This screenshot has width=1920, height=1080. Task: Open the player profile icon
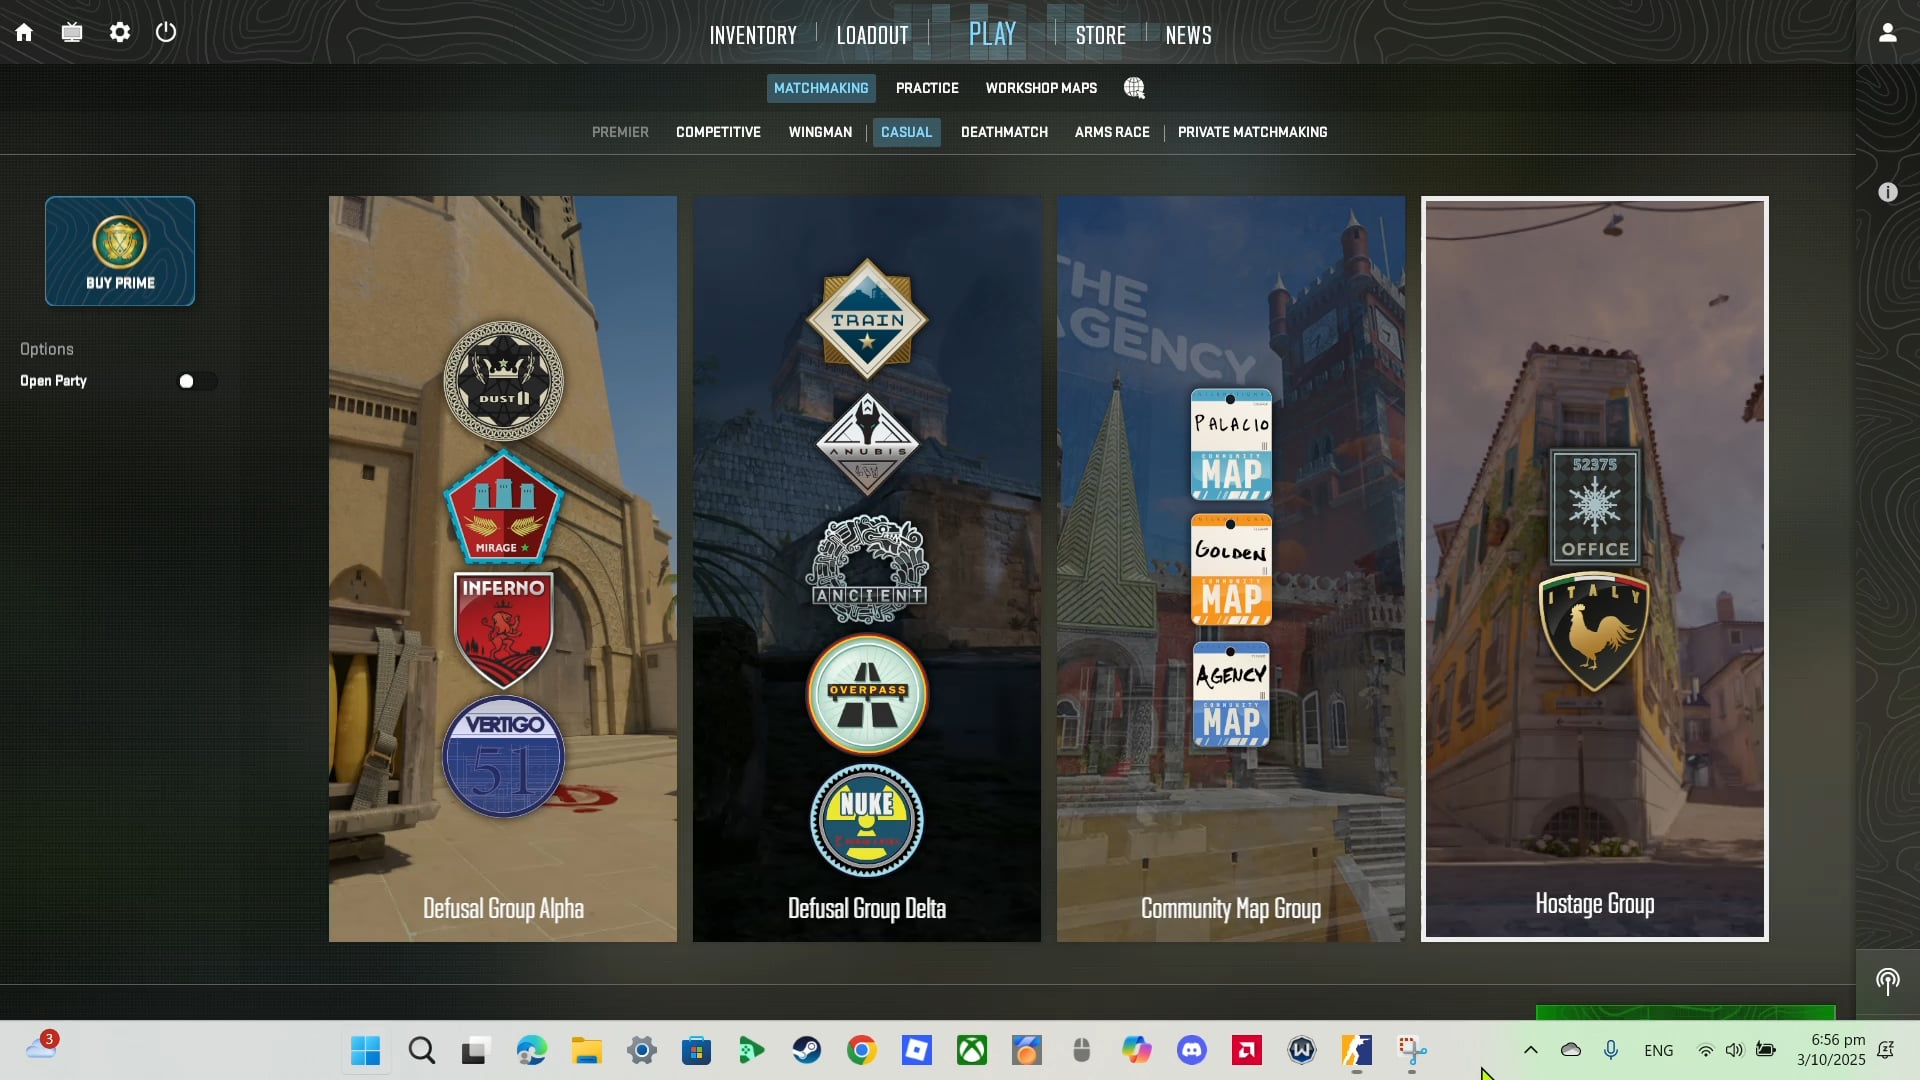tap(1888, 33)
